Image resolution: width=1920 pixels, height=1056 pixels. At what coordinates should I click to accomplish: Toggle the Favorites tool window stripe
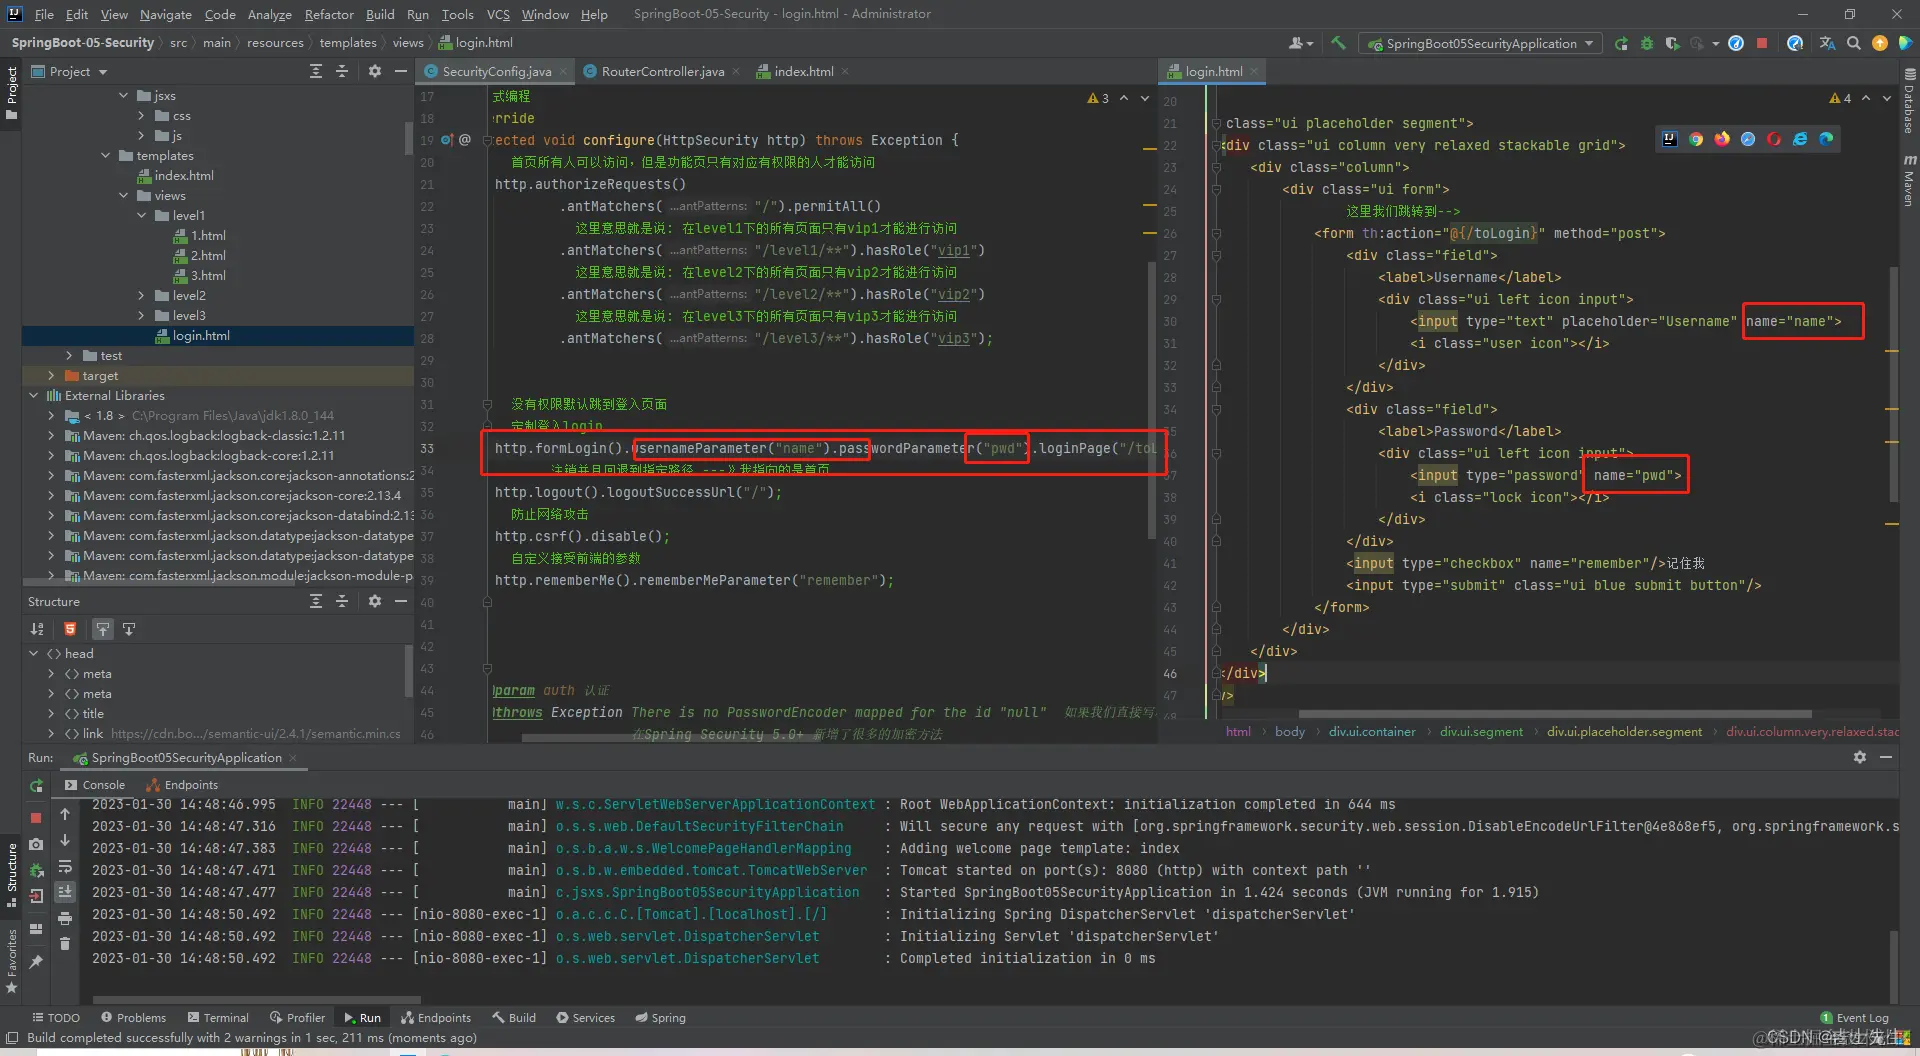(12, 961)
